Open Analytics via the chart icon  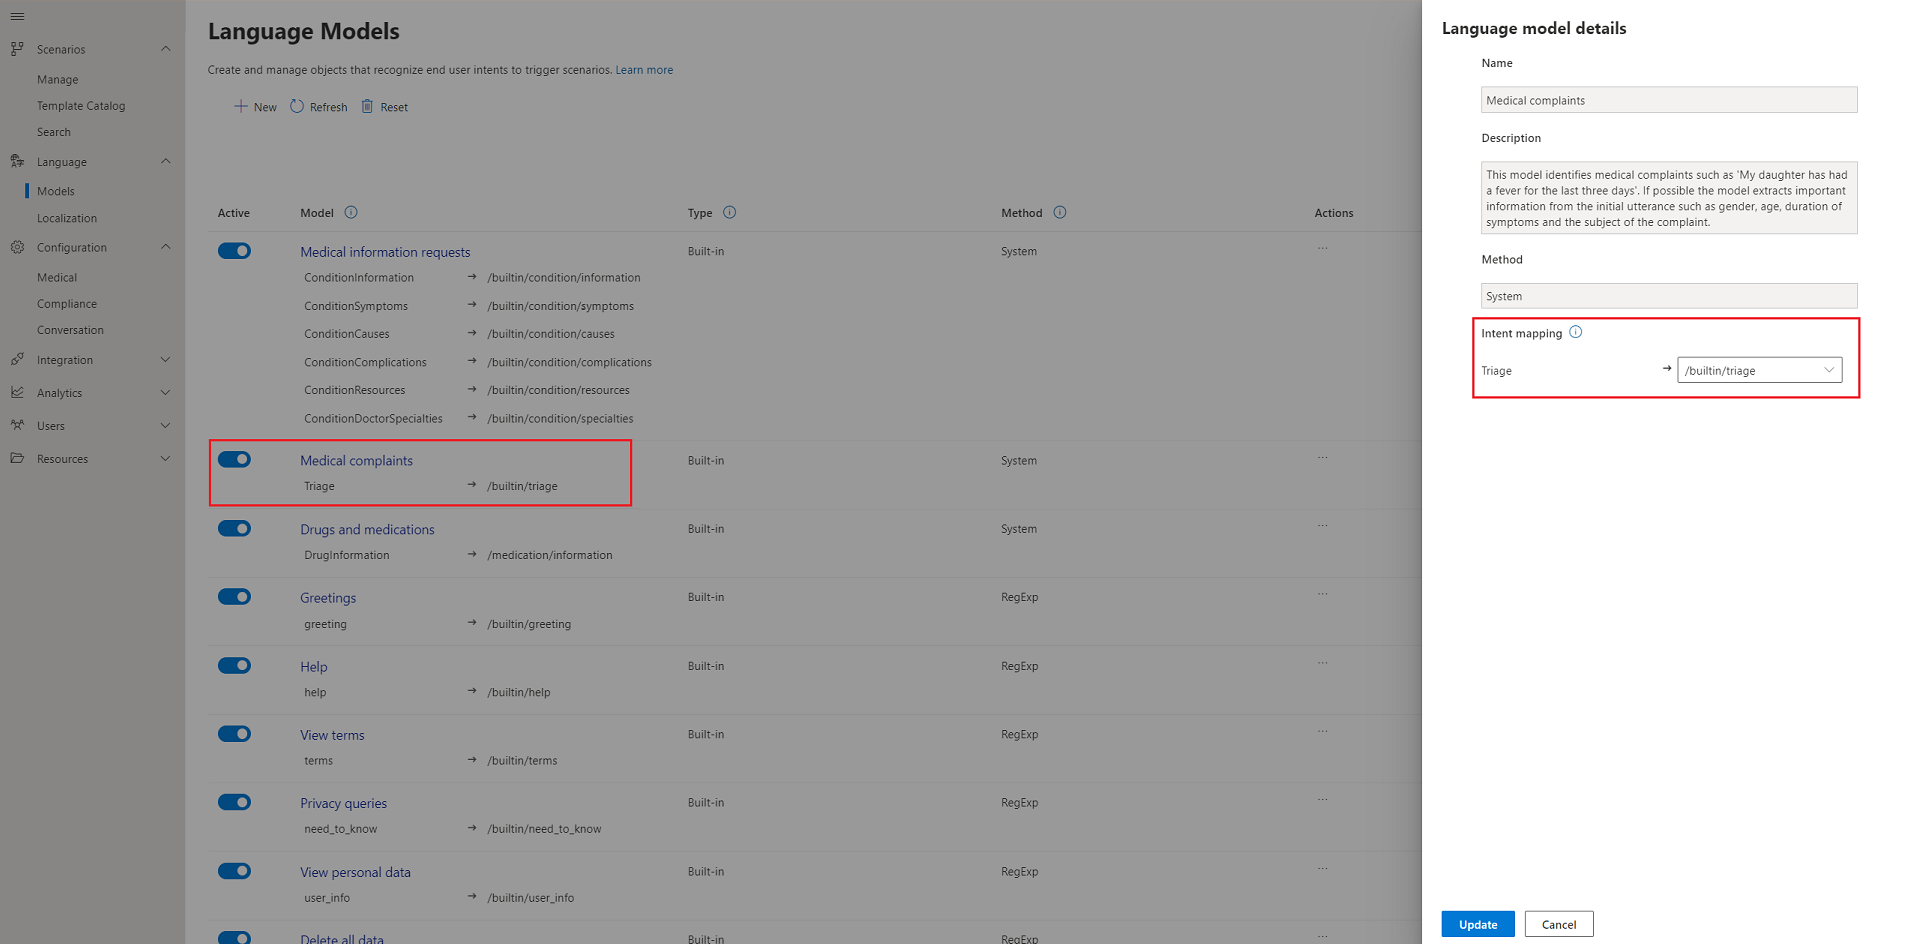pyautogui.click(x=17, y=393)
